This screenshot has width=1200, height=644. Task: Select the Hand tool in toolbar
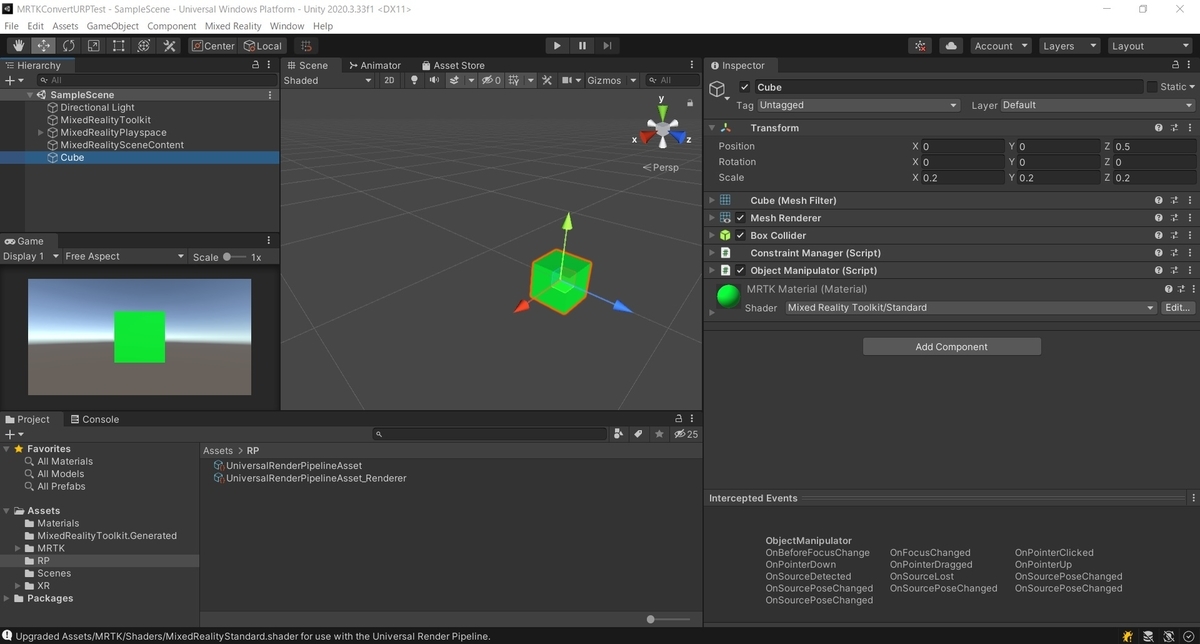tap(19, 46)
